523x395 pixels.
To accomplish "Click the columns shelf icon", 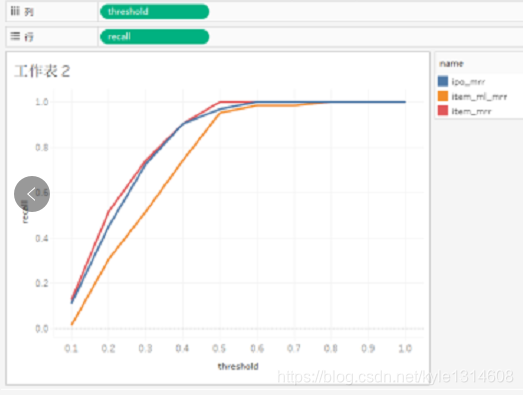I will [x=15, y=11].
